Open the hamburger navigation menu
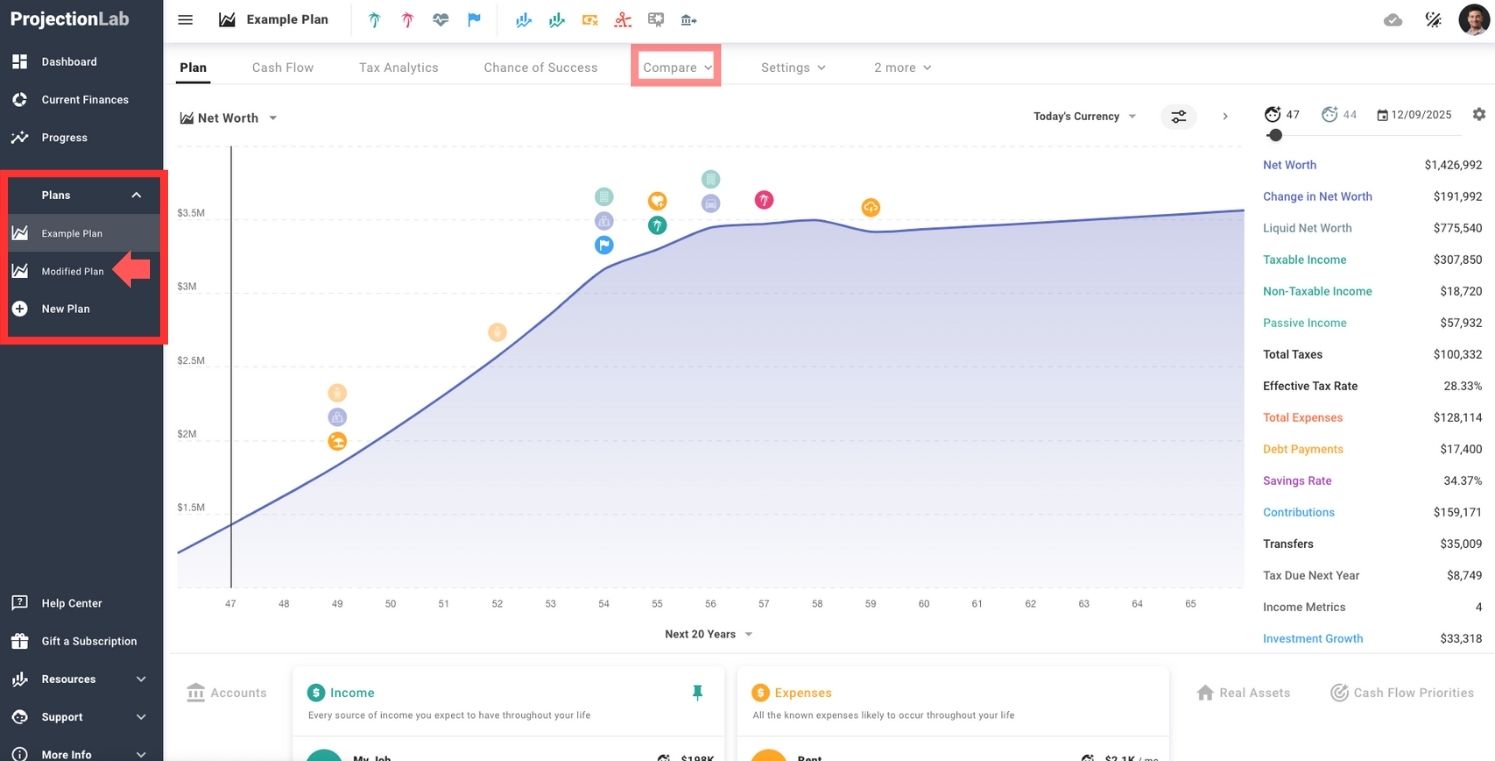The image size is (1495, 761). [x=185, y=20]
